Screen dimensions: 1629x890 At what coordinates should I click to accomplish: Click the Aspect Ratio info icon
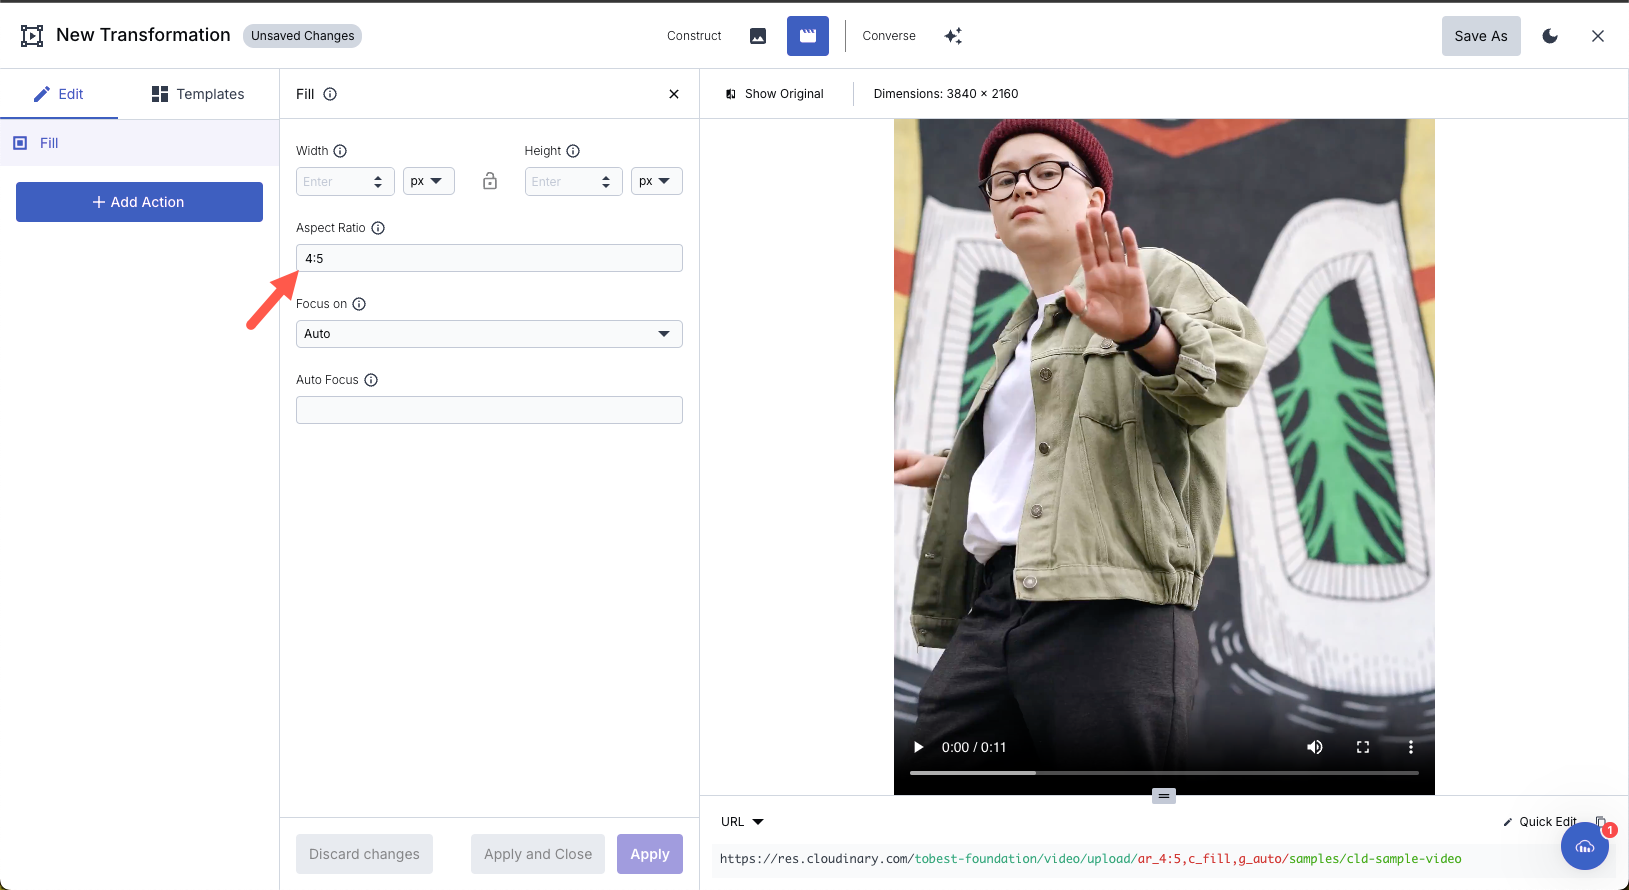378,228
